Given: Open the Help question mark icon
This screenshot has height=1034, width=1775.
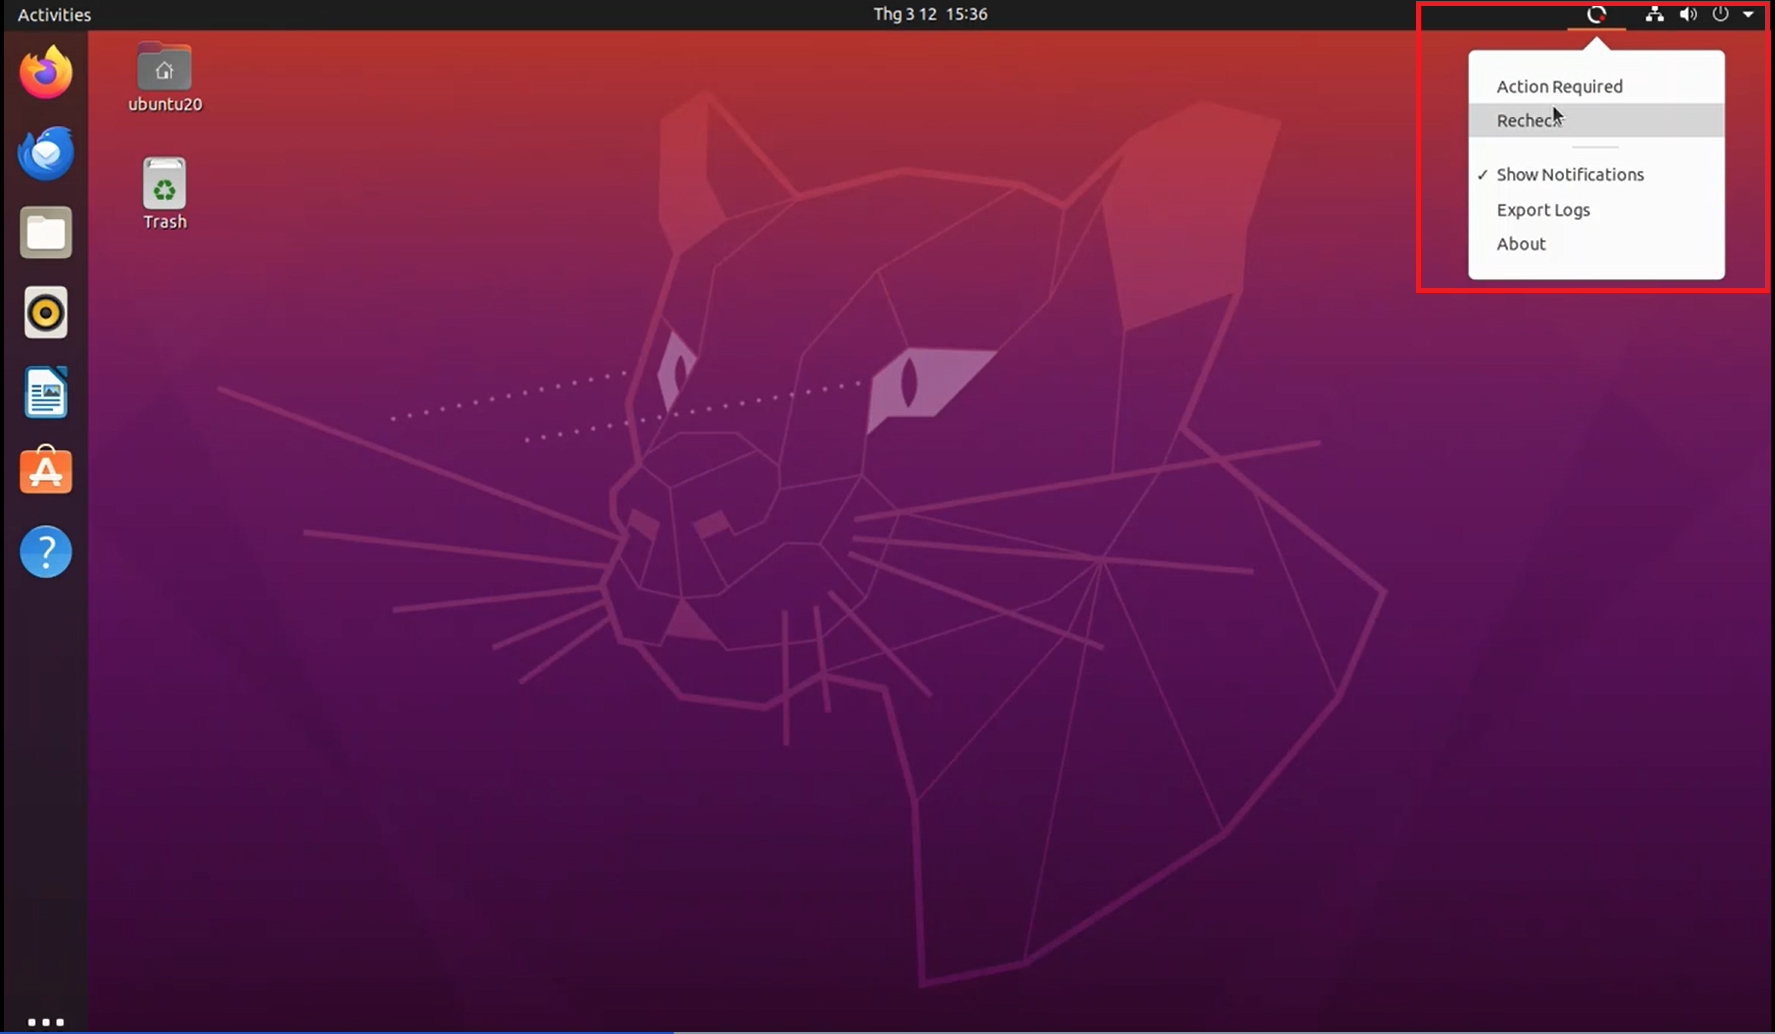Looking at the screenshot, I should coord(46,551).
